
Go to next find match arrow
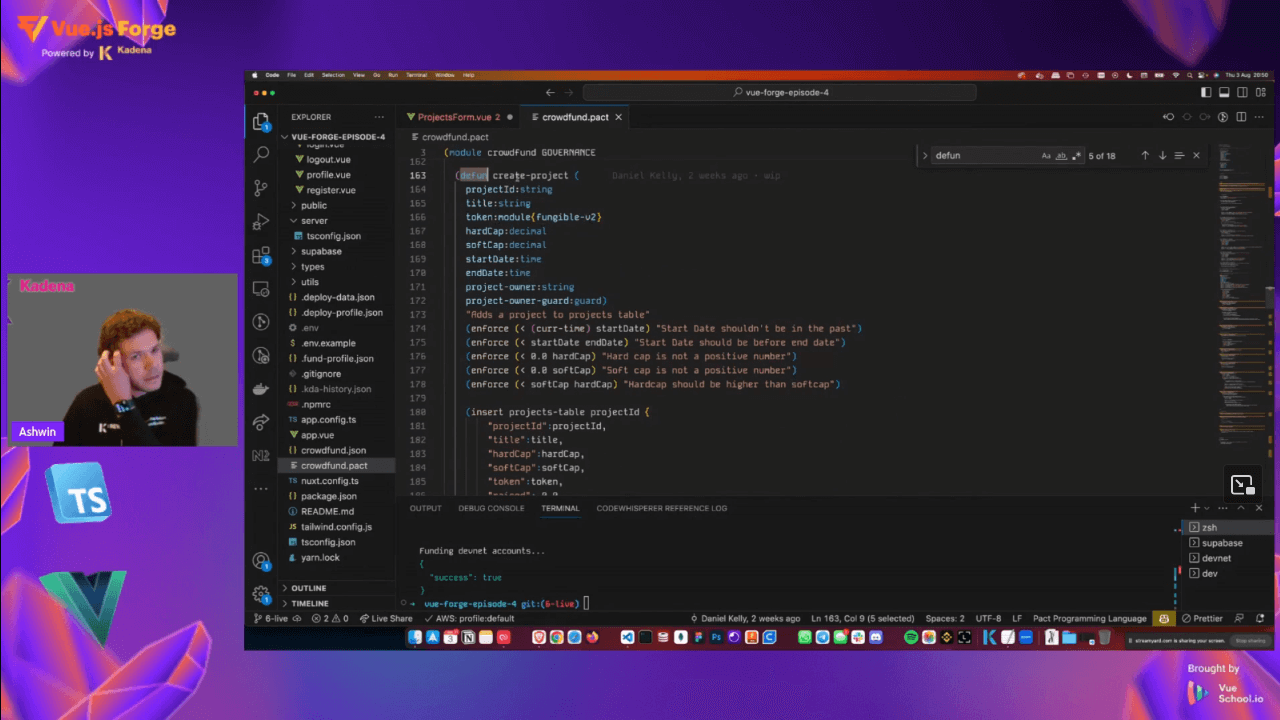click(x=1162, y=156)
